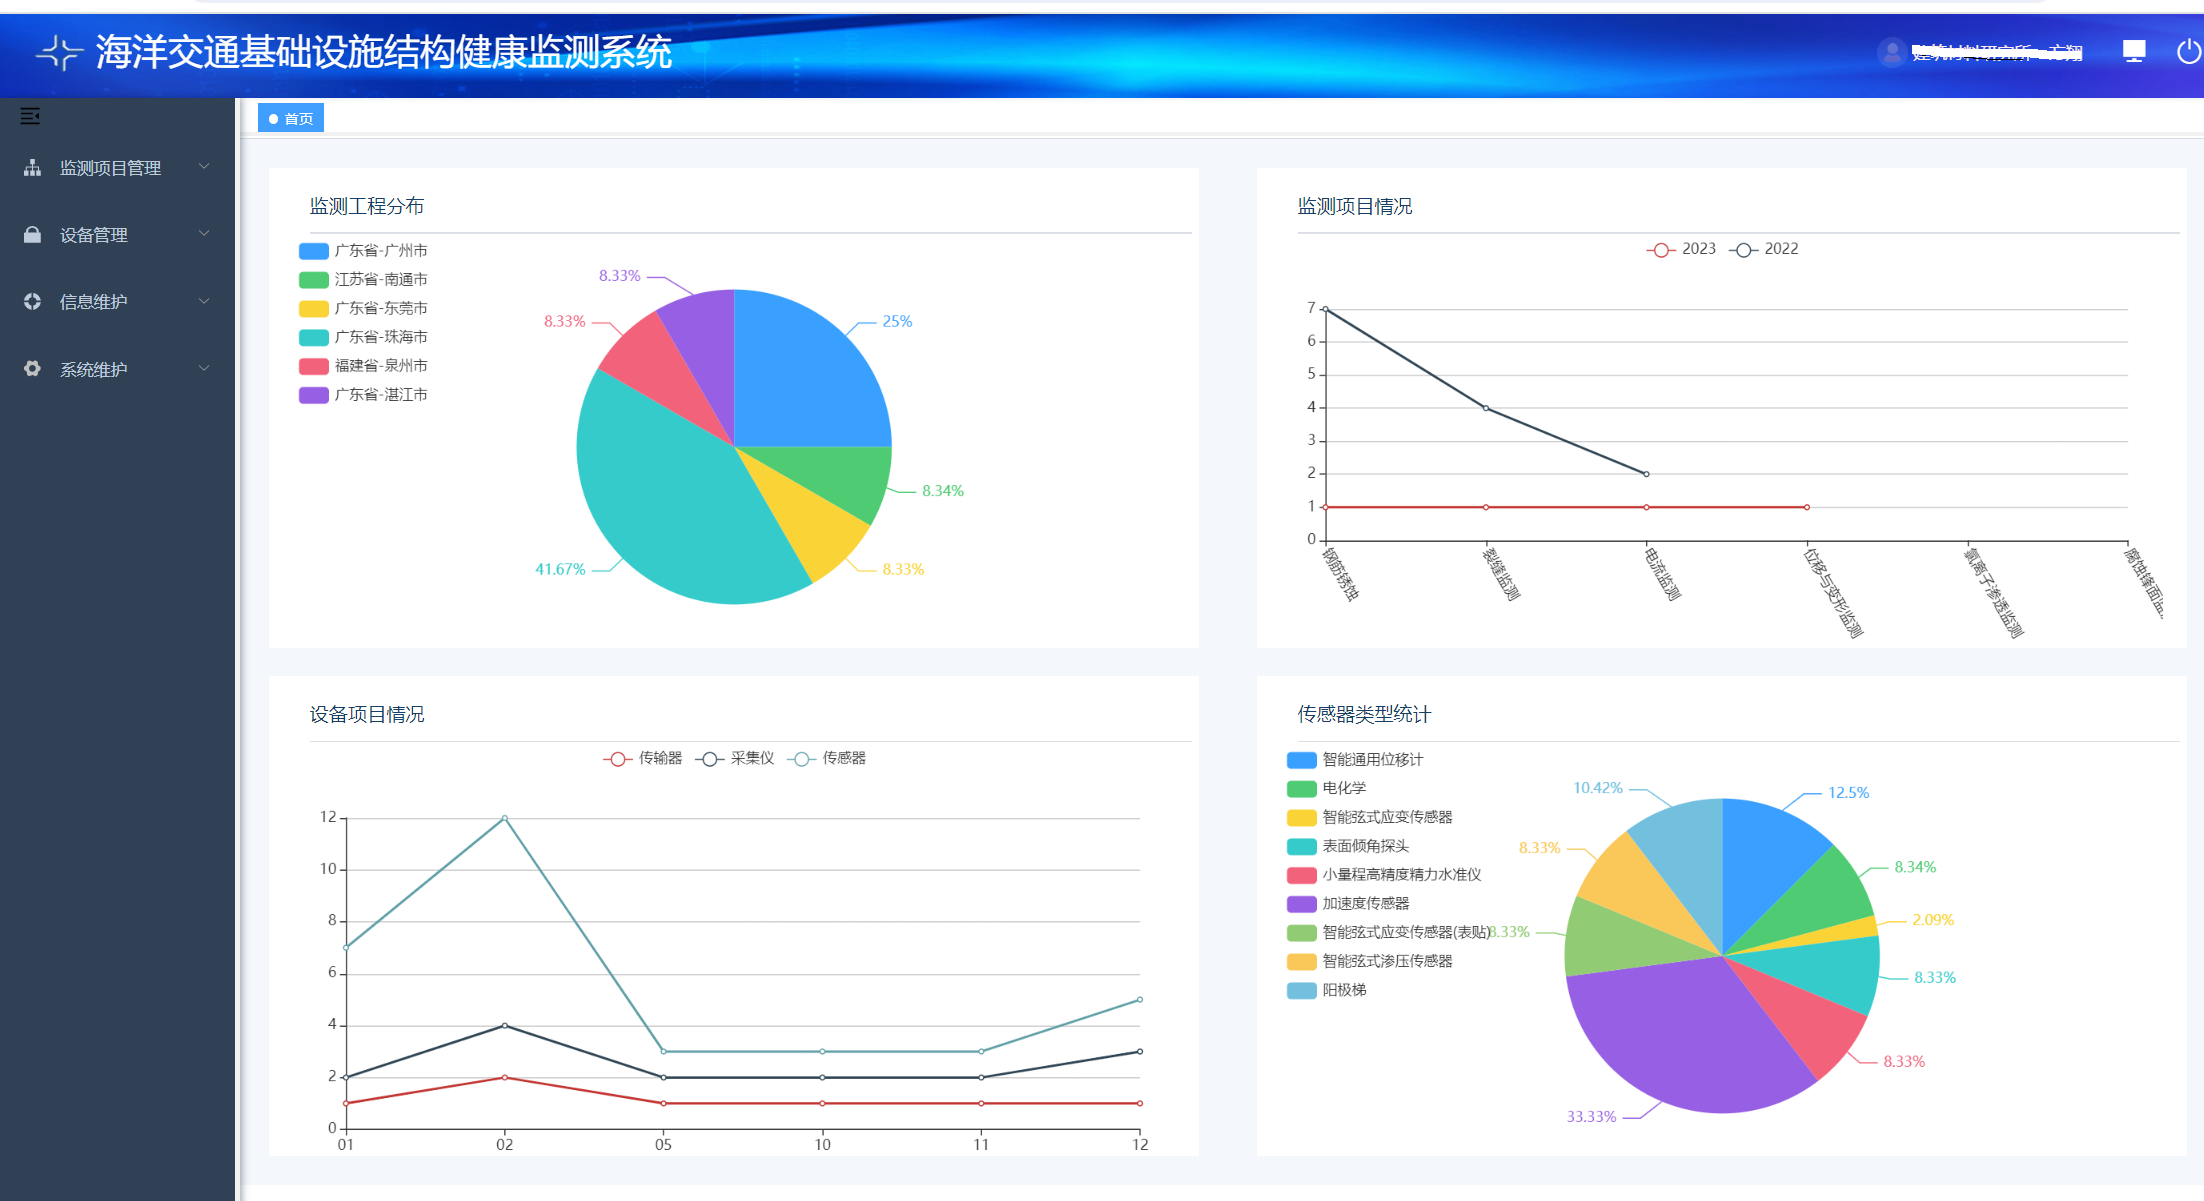Screen dimensions: 2204x1201
Task: Click the 8.34% label on distribution pie
Action: click(x=943, y=491)
